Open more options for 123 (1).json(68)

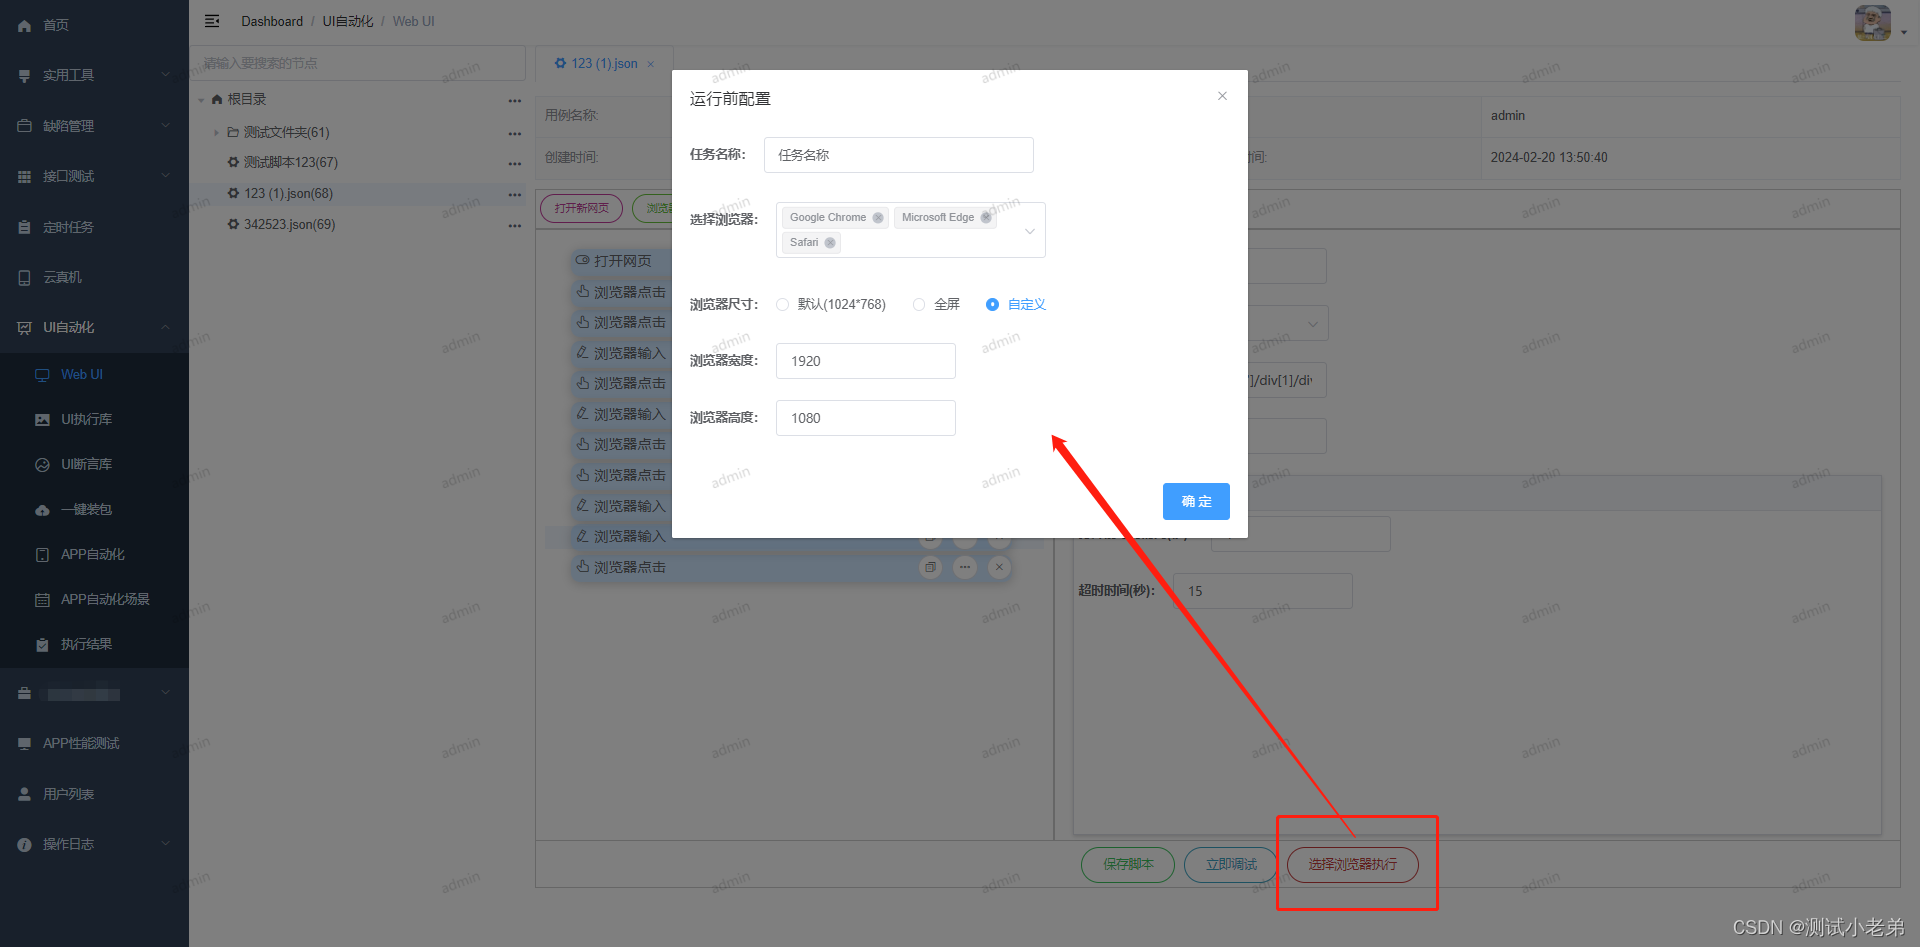(514, 194)
